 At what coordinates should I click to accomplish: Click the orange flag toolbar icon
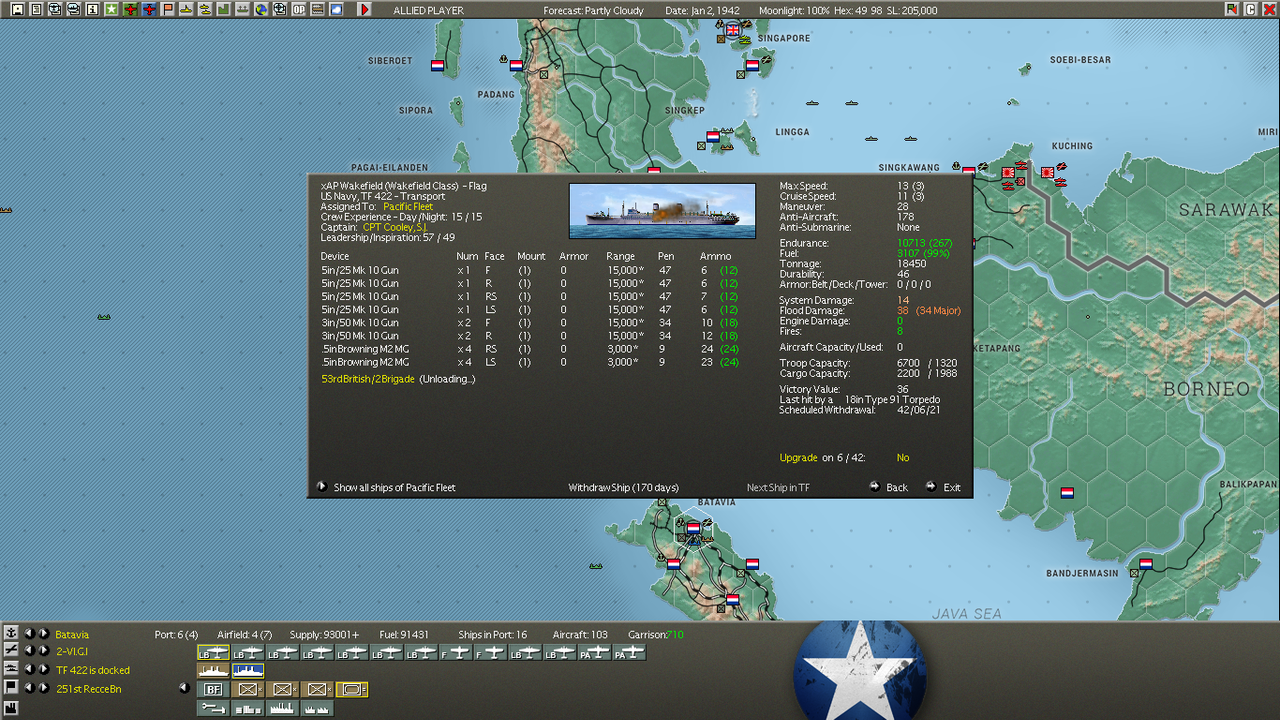[x=168, y=9]
